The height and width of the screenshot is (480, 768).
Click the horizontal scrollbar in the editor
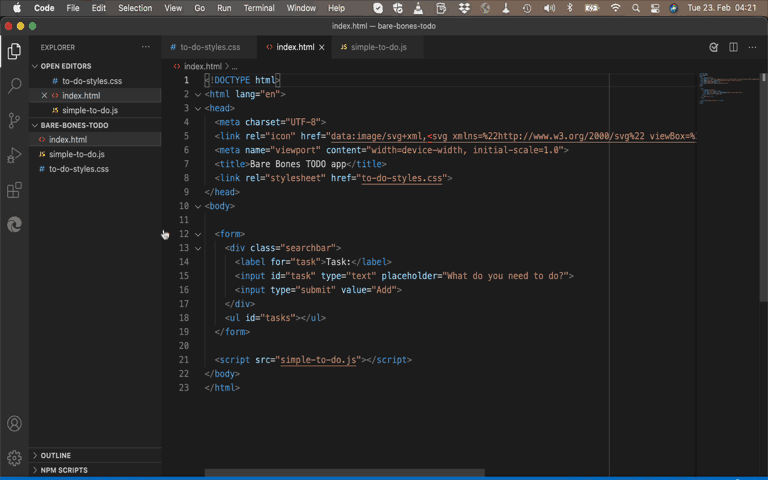(x=344, y=473)
